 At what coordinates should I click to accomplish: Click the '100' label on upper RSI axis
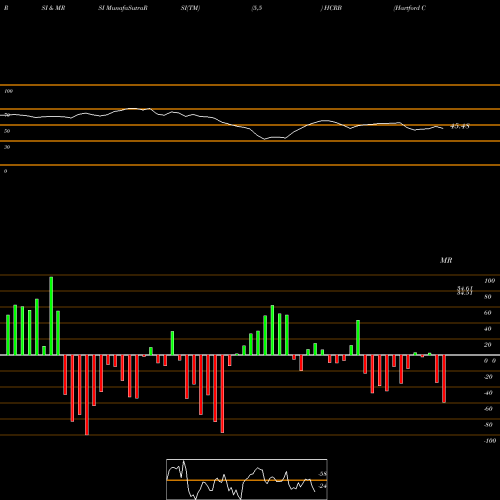(8, 91)
